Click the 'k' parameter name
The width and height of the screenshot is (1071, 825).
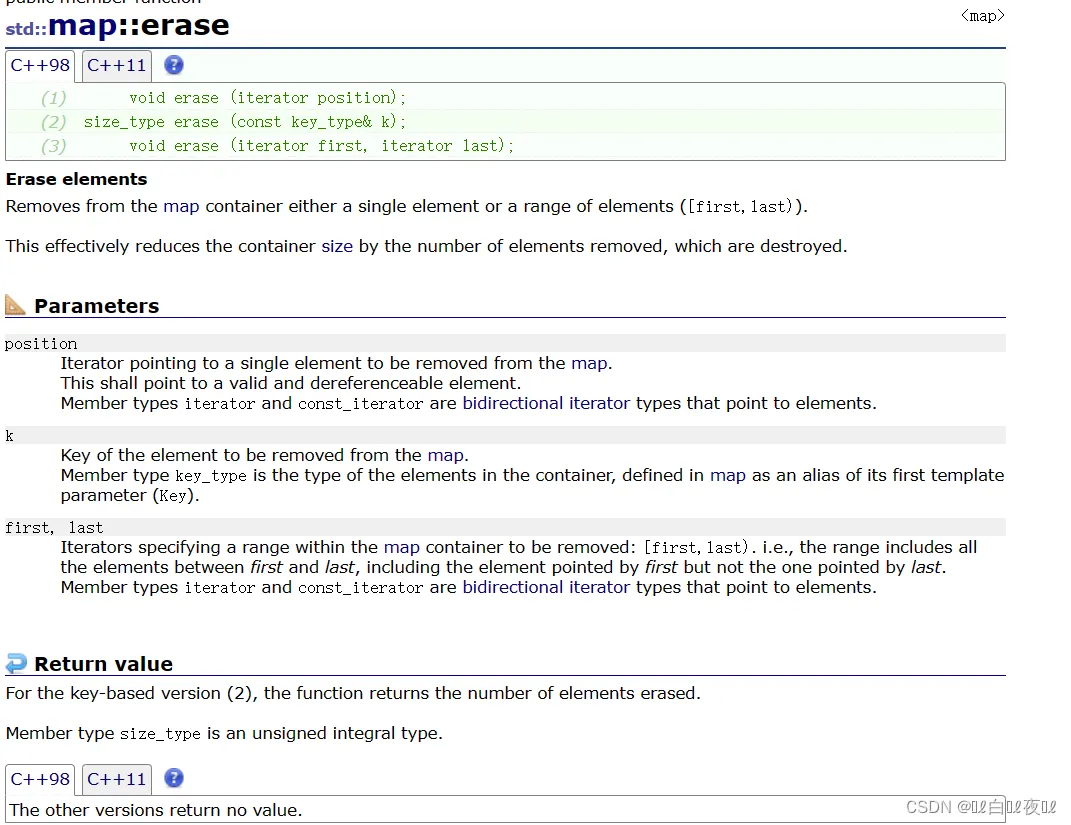tap(9, 436)
